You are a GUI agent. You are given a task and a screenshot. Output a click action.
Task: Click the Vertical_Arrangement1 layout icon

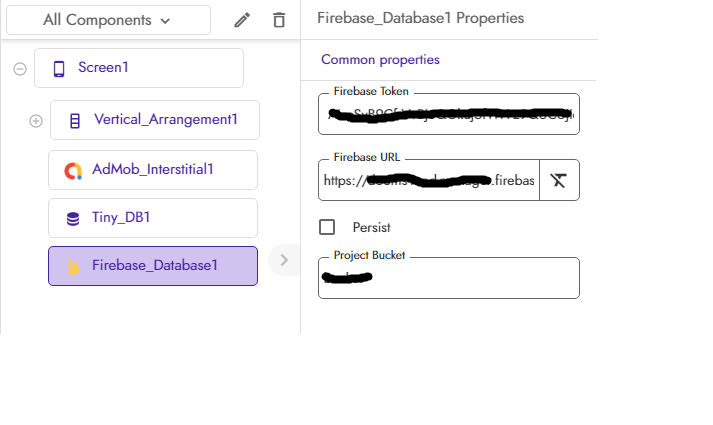(x=75, y=120)
